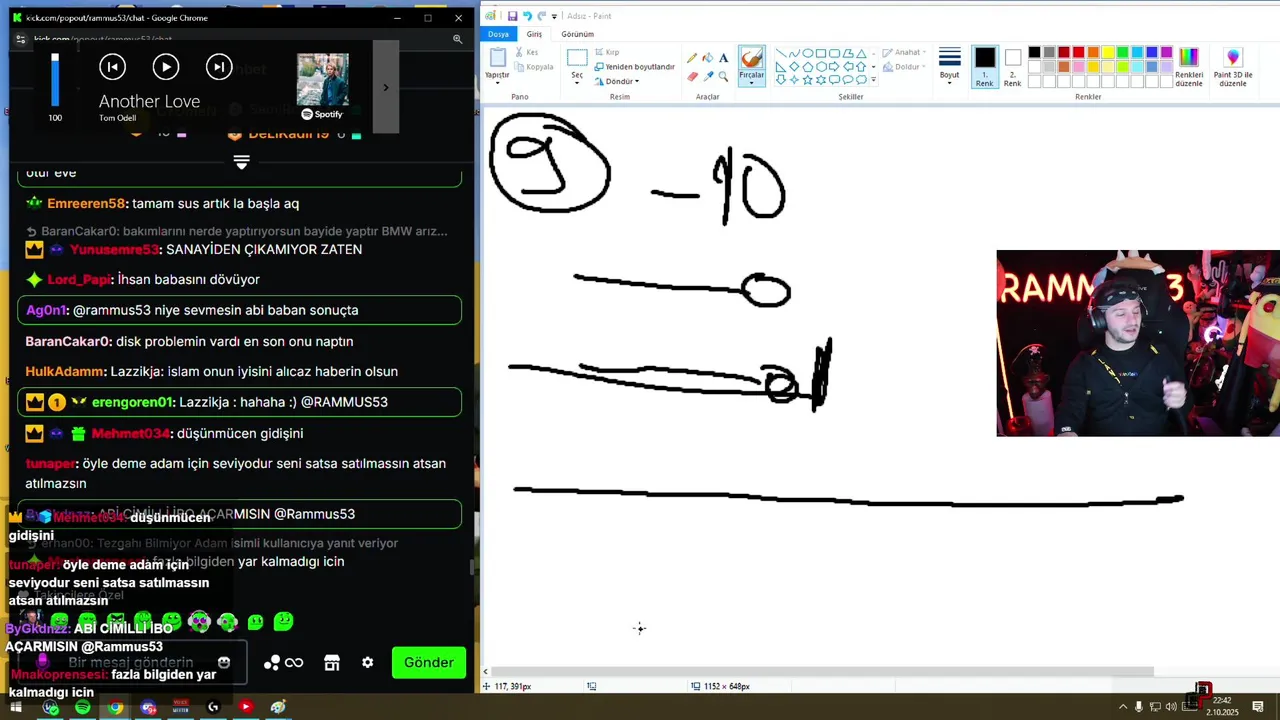Open the Kick shop storefront icon
The height and width of the screenshot is (720, 1280).
(332, 662)
